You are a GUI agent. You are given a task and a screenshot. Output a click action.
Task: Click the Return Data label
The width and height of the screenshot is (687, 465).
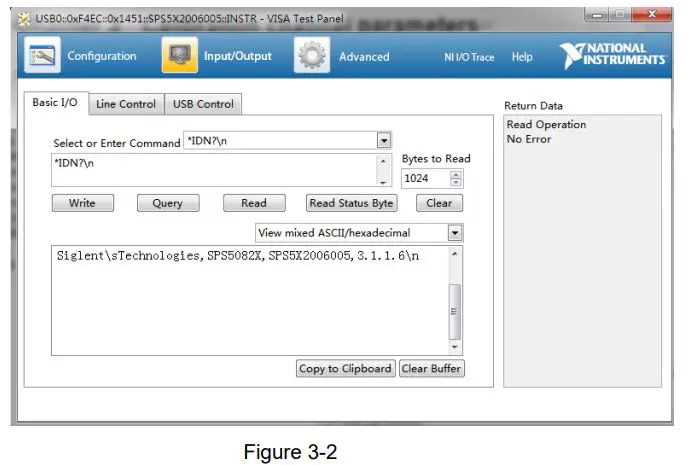(x=533, y=106)
